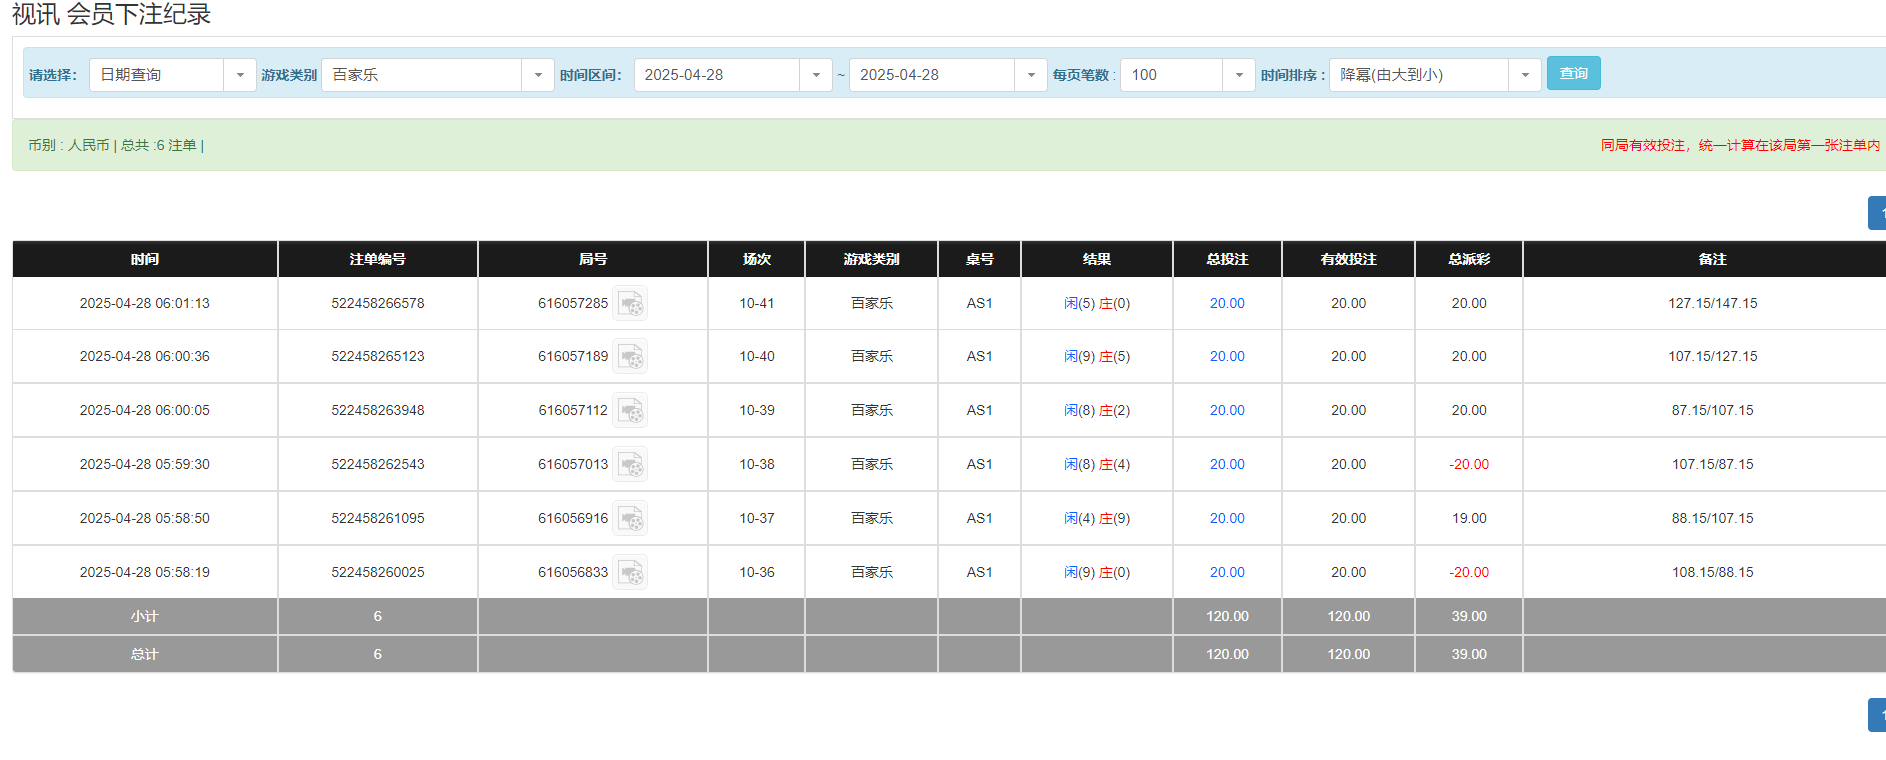Open video replay icon for round 616057112
The width and height of the screenshot is (1886, 760).
(630, 410)
